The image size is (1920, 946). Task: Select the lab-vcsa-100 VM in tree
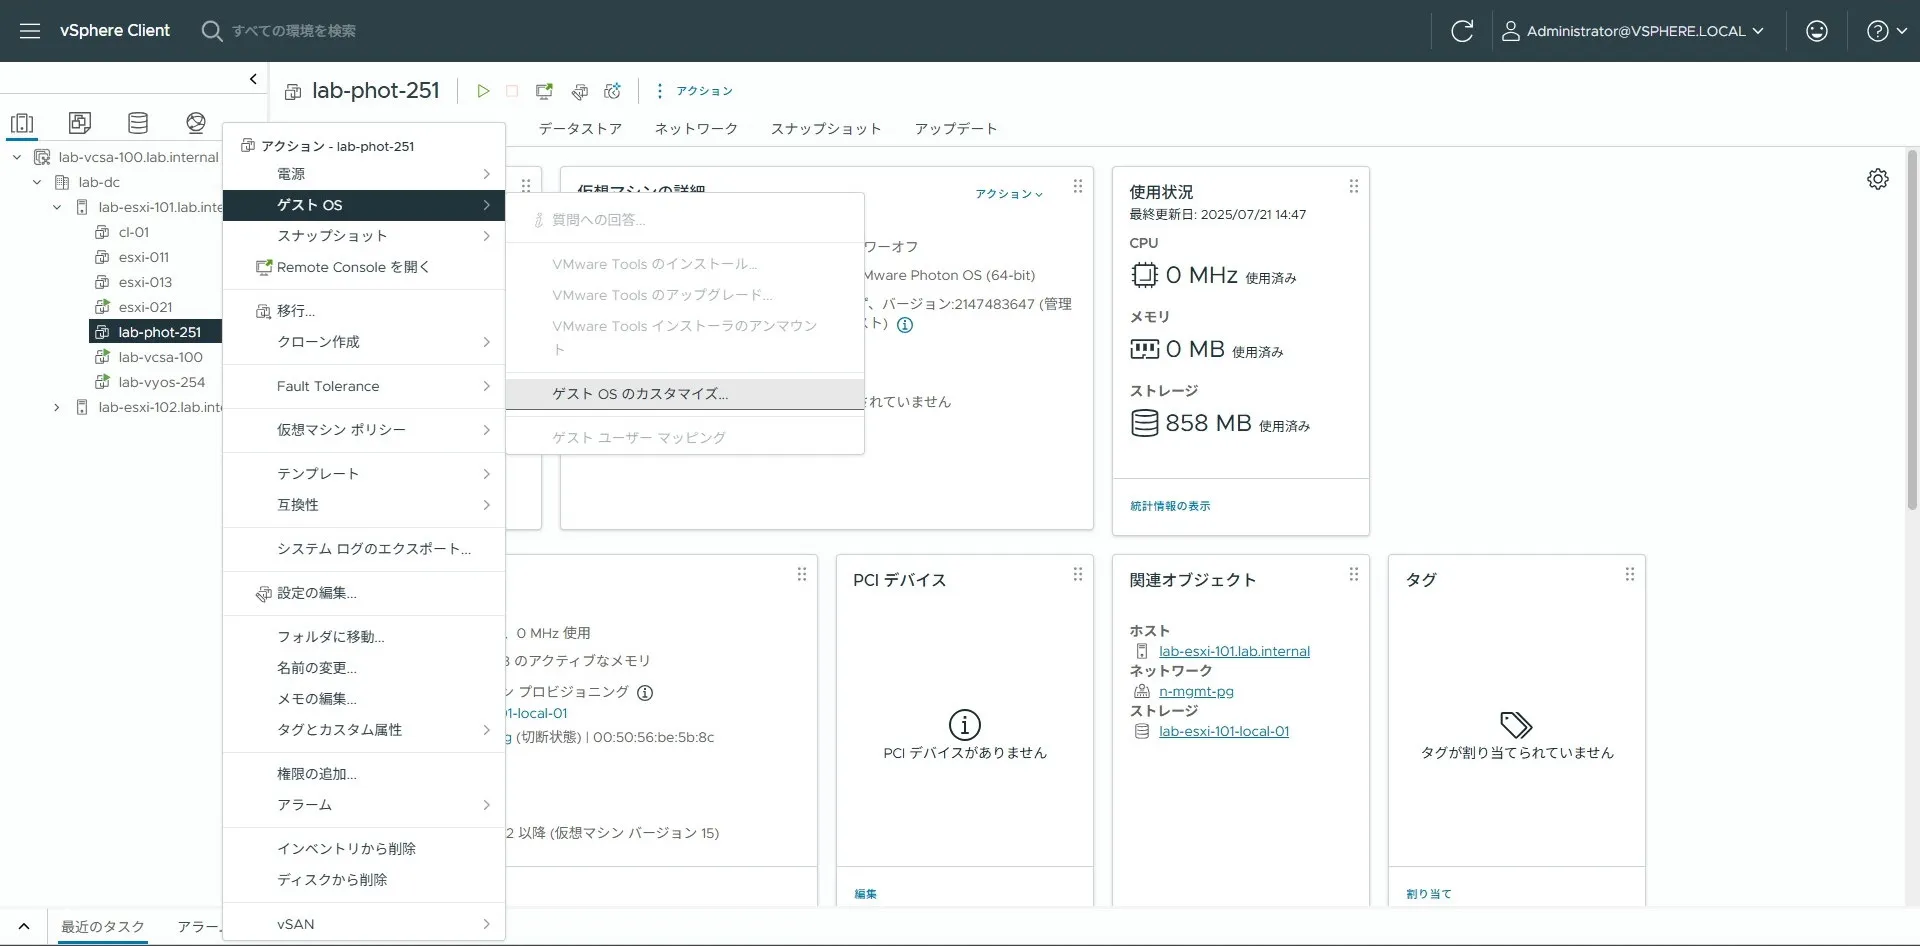[x=160, y=357]
